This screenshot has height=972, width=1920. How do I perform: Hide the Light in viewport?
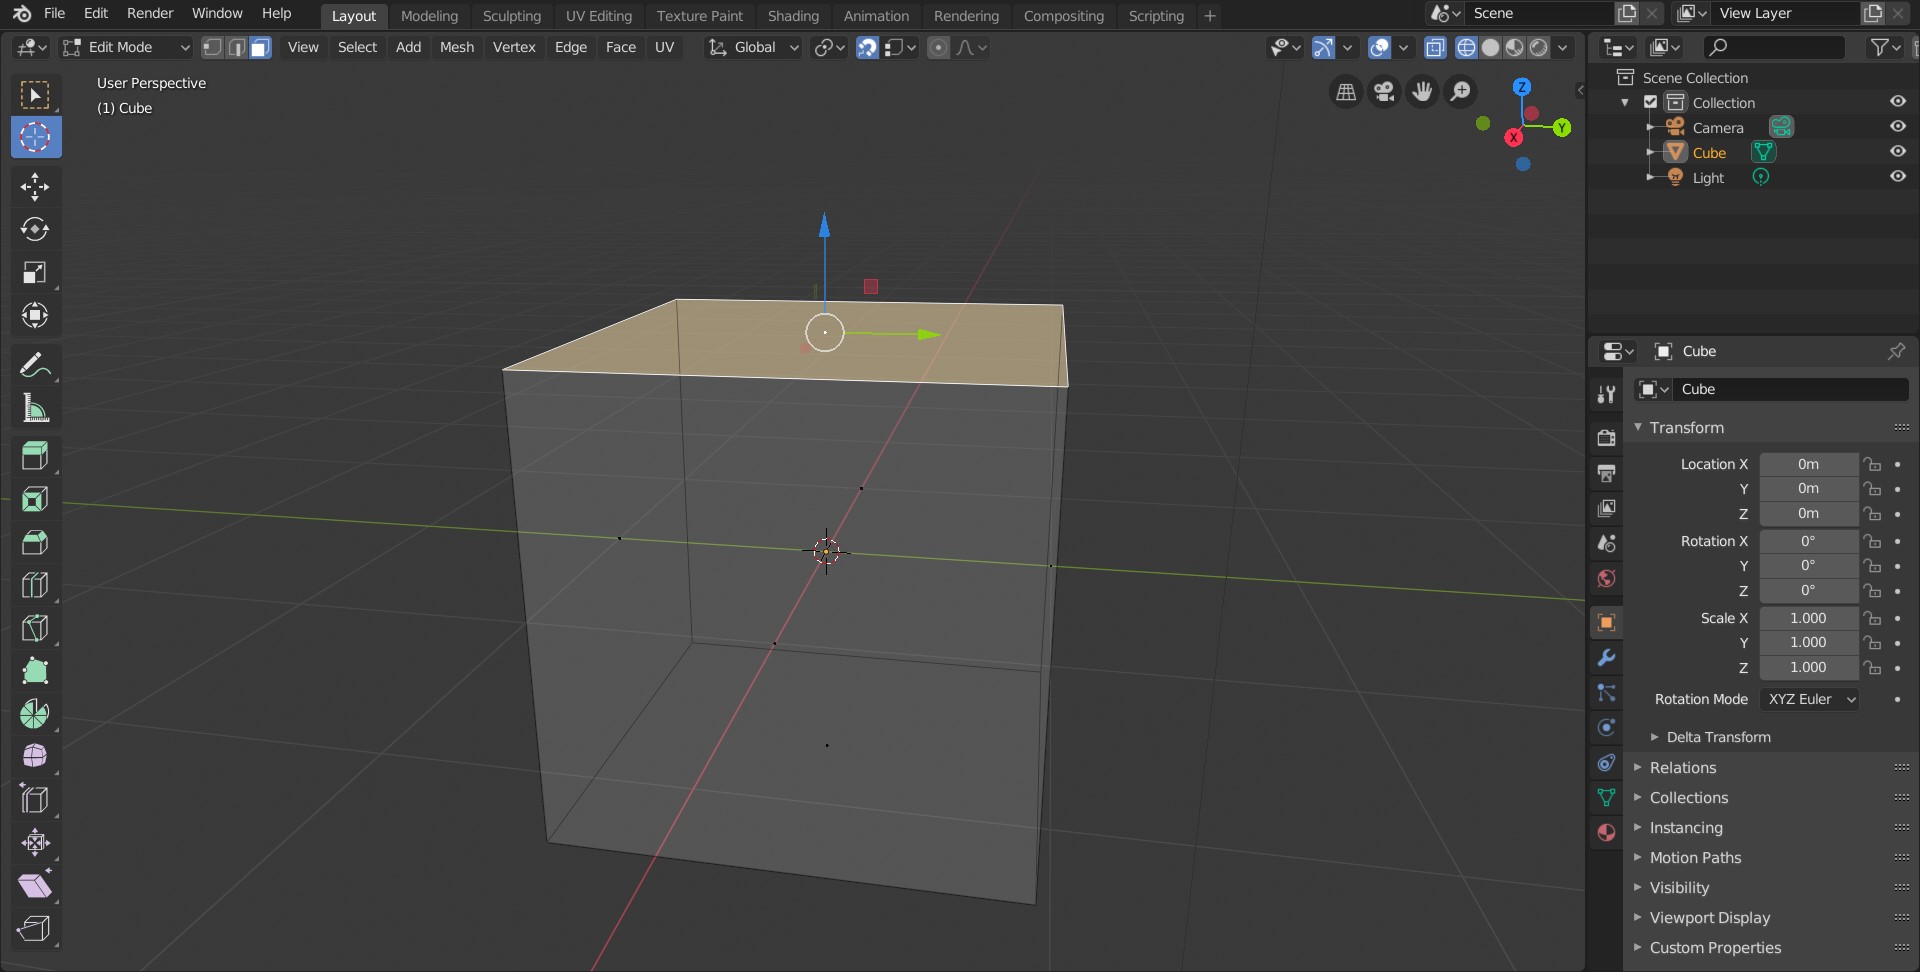tap(1897, 177)
